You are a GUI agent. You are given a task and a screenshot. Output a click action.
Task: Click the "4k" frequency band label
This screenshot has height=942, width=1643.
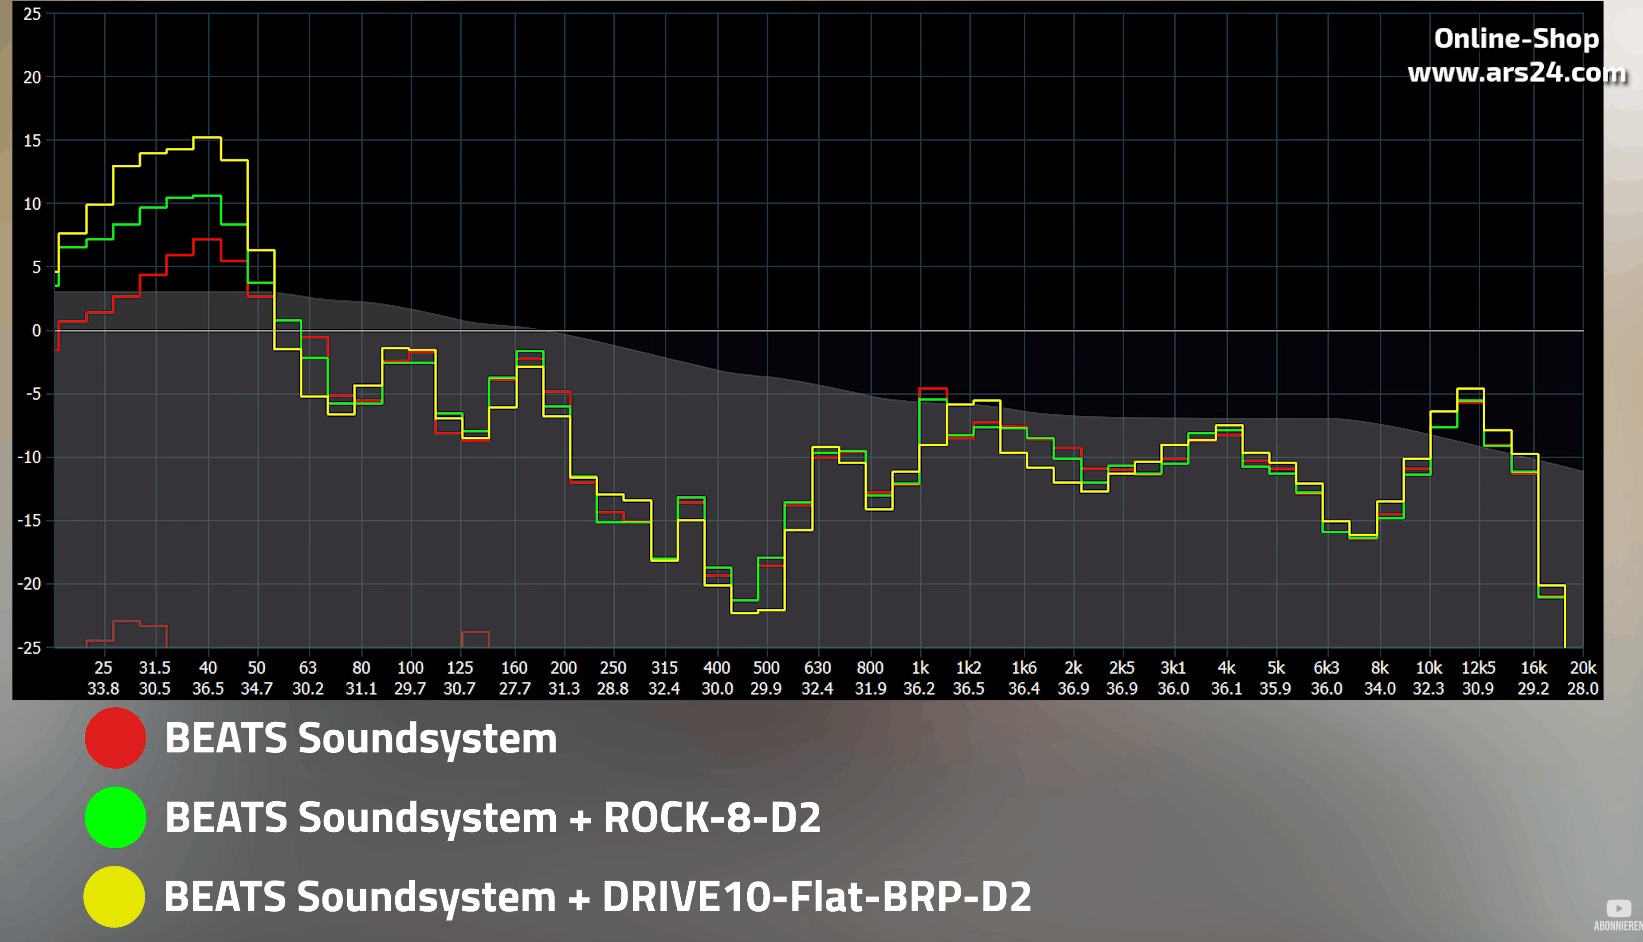1226,667
